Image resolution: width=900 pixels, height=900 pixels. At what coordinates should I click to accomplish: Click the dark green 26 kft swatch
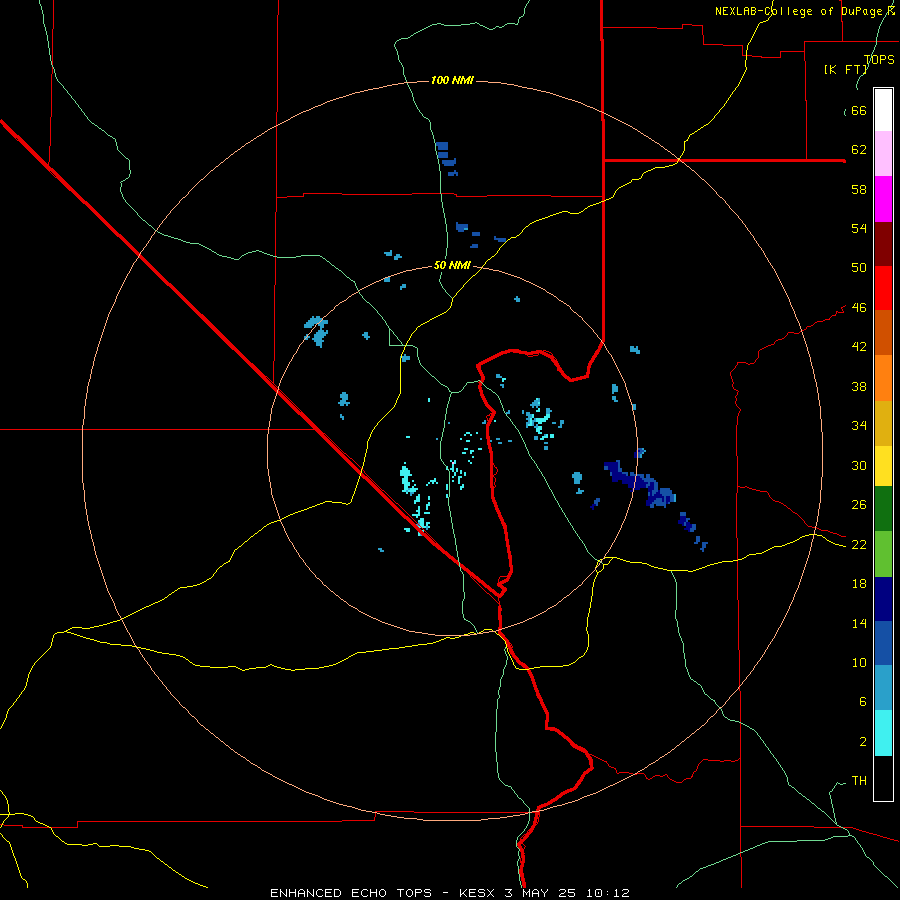point(883,509)
